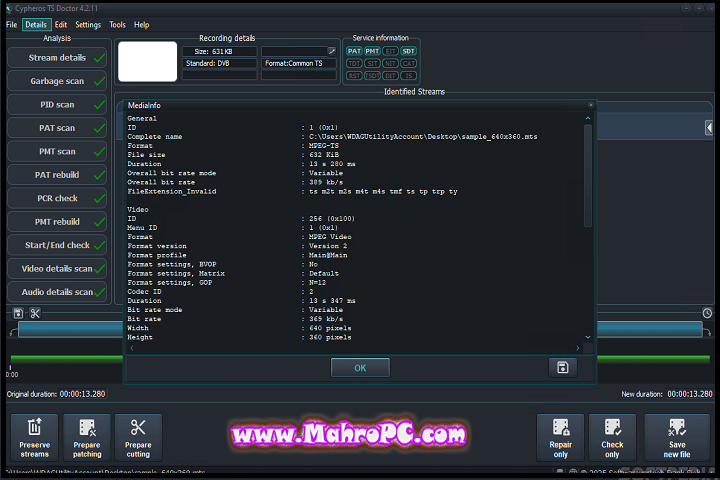Image resolution: width=720 pixels, height=480 pixels.
Task: Run the Stream details analysis
Action: (57, 58)
